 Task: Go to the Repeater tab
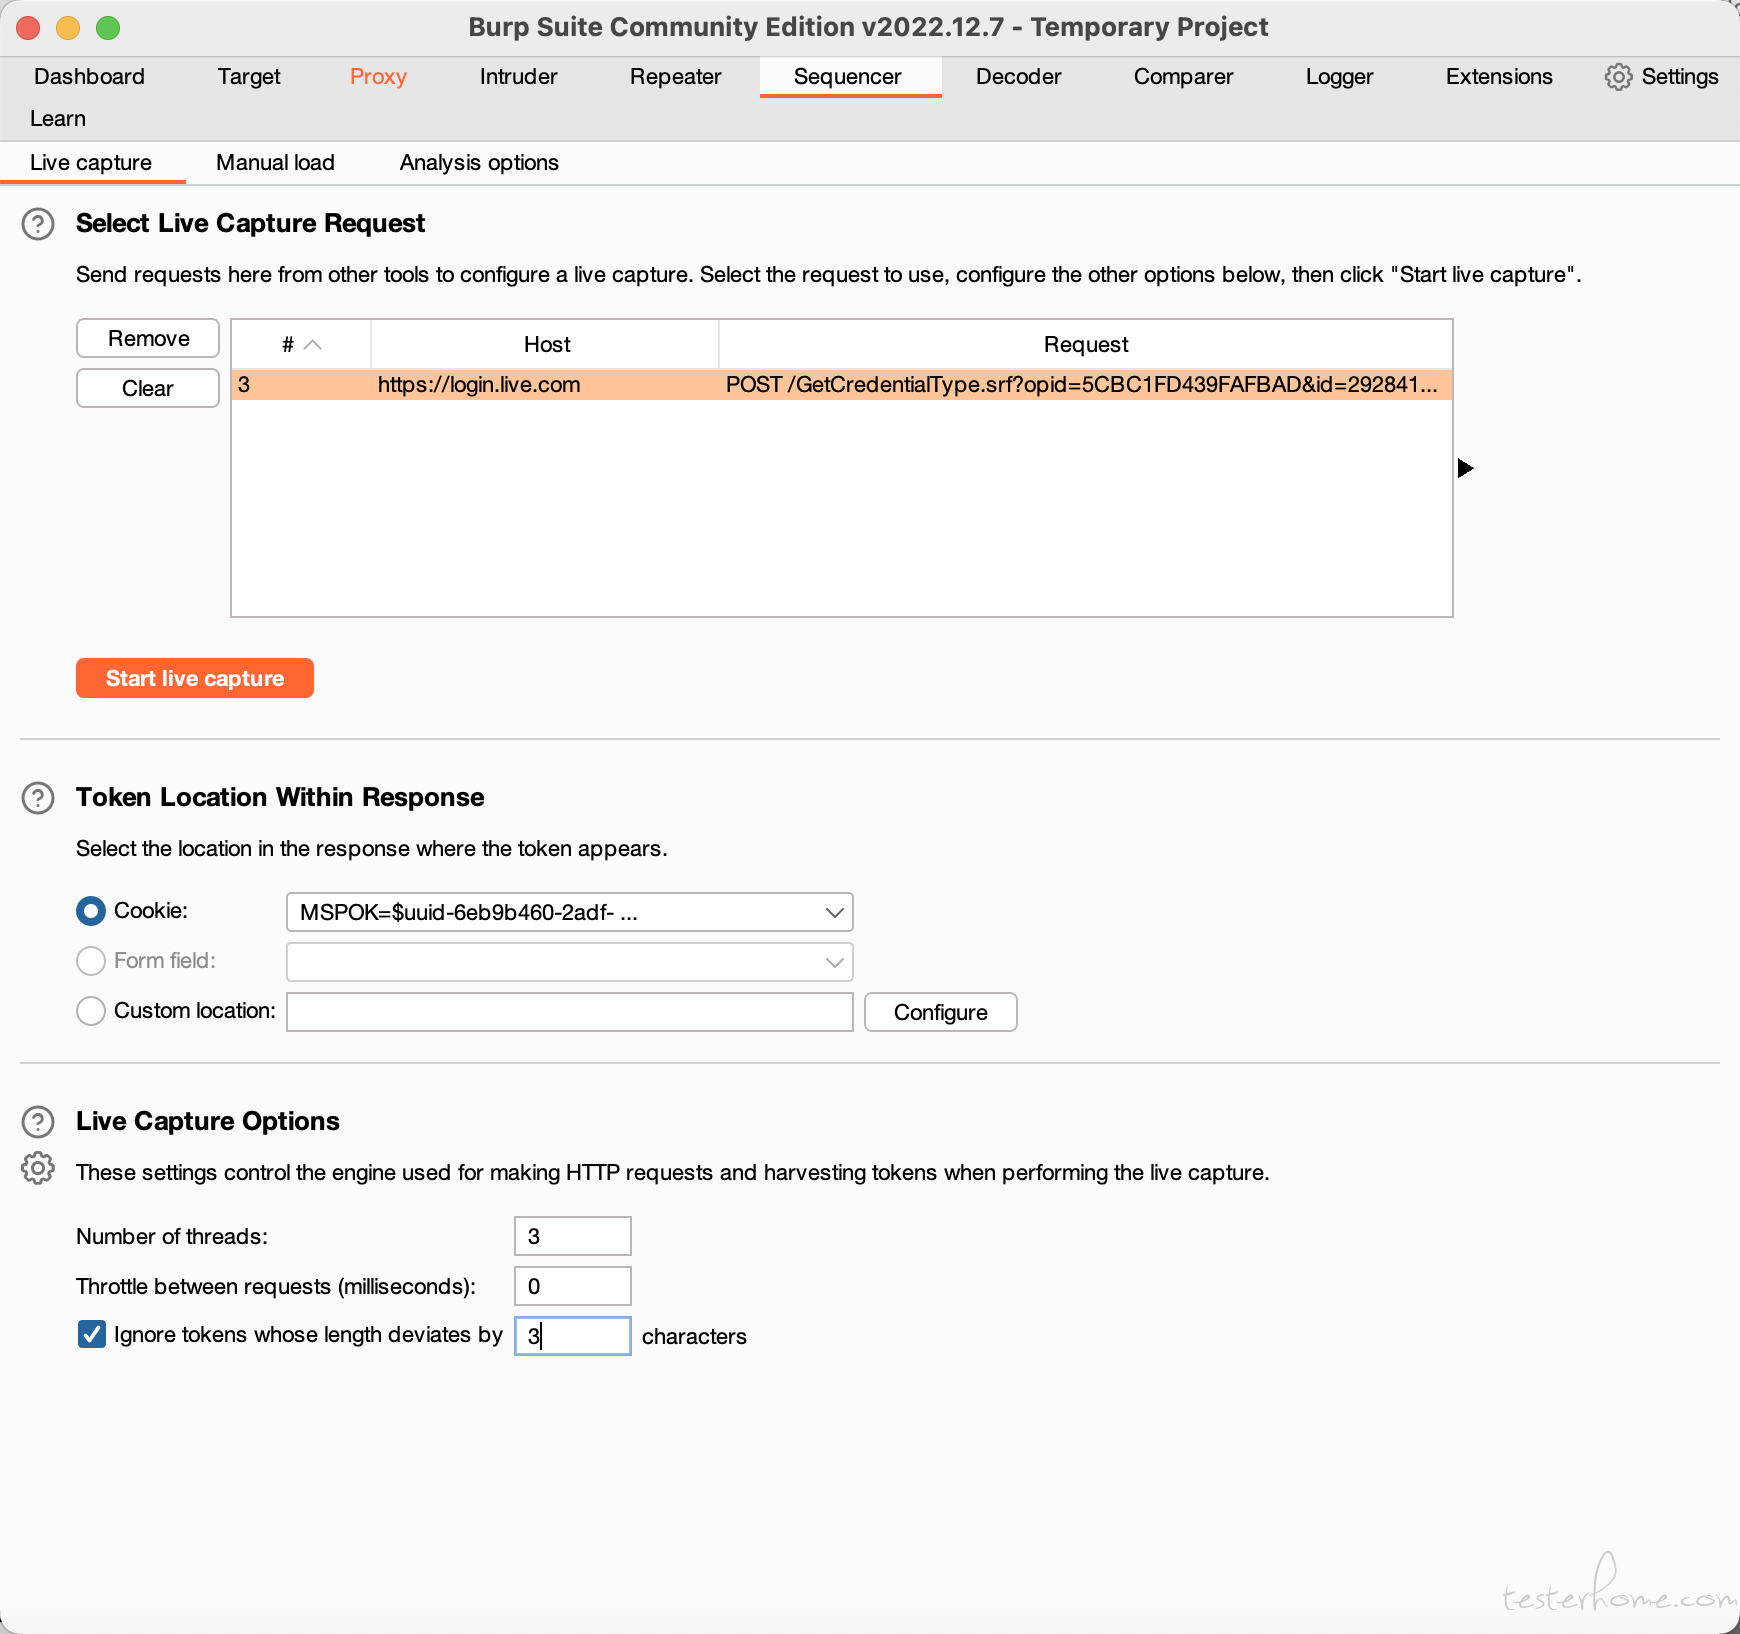[675, 77]
